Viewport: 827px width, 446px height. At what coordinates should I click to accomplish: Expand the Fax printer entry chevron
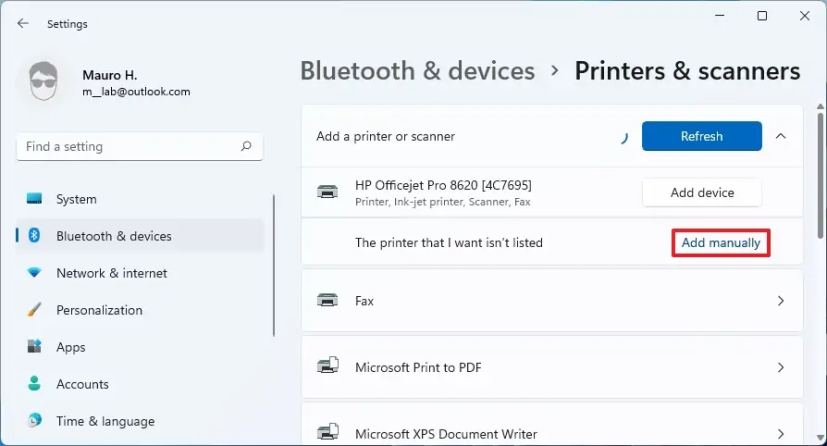(x=781, y=300)
